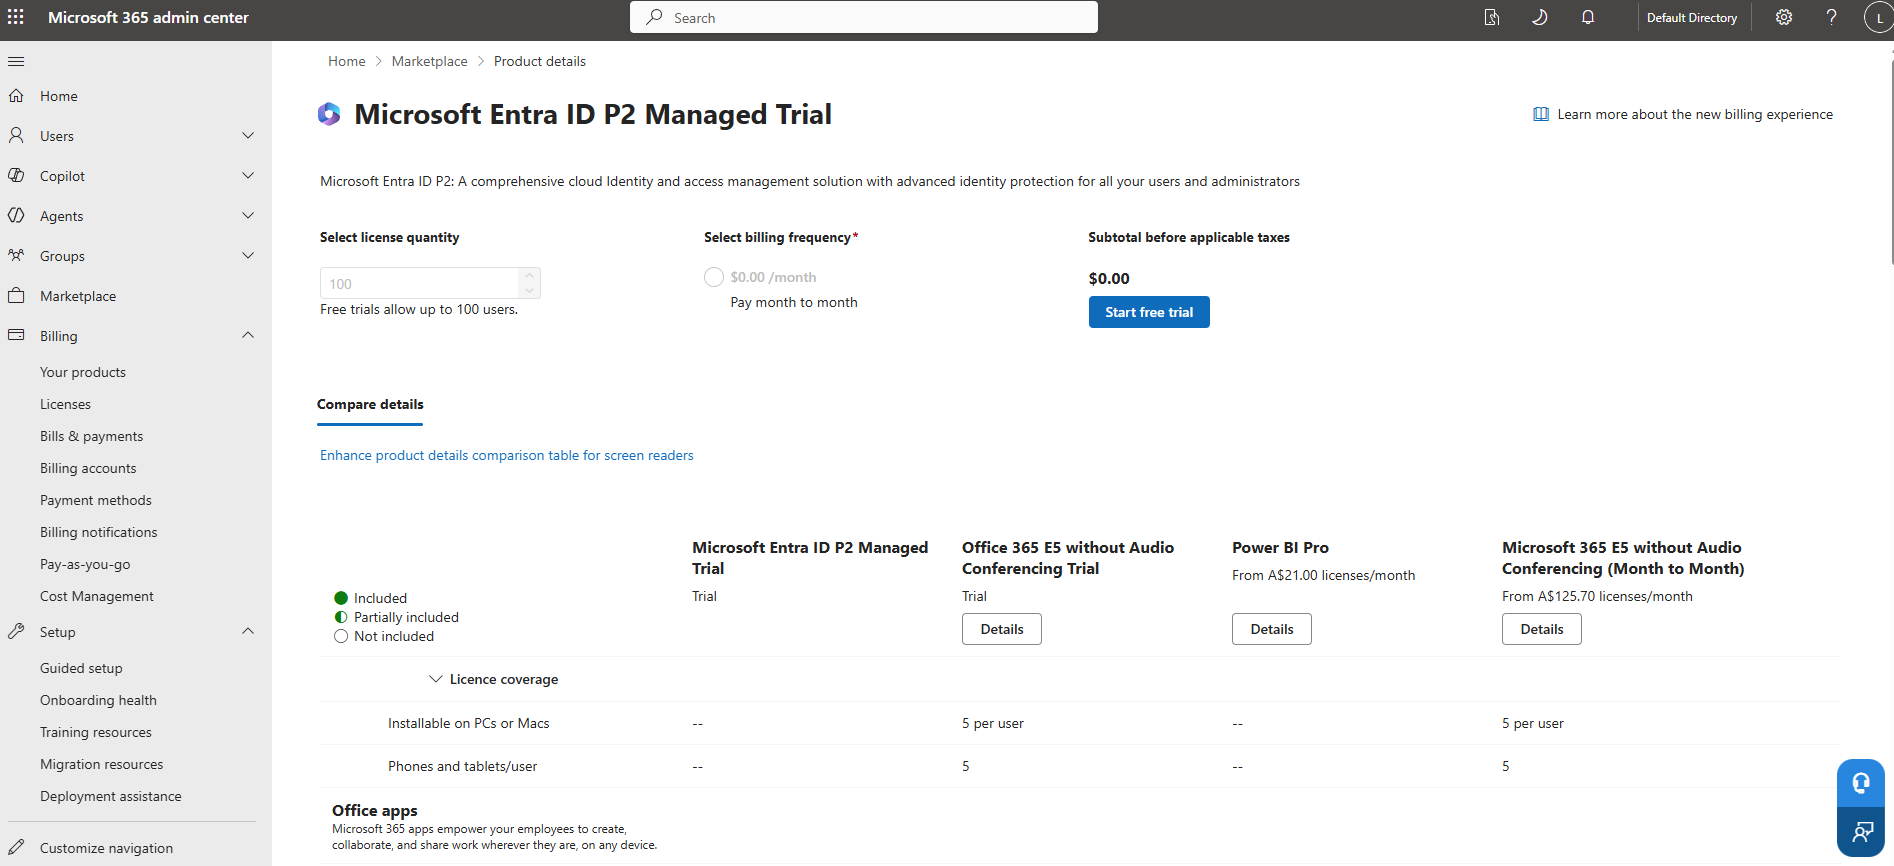This screenshot has width=1894, height=866.
Task: Open the Cloud Shell icon in header
Action: pyautogui.click(x=1492, y=17)
